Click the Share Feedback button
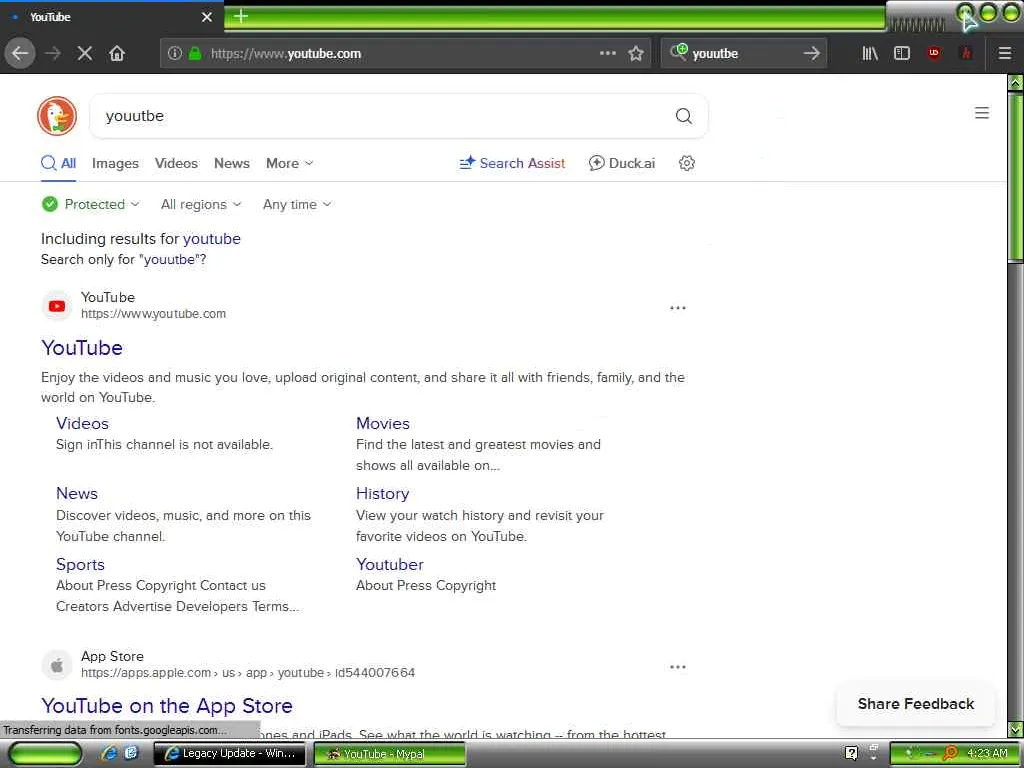The height and width of the screenshot is (768, 1024). [x=916, y=704]
